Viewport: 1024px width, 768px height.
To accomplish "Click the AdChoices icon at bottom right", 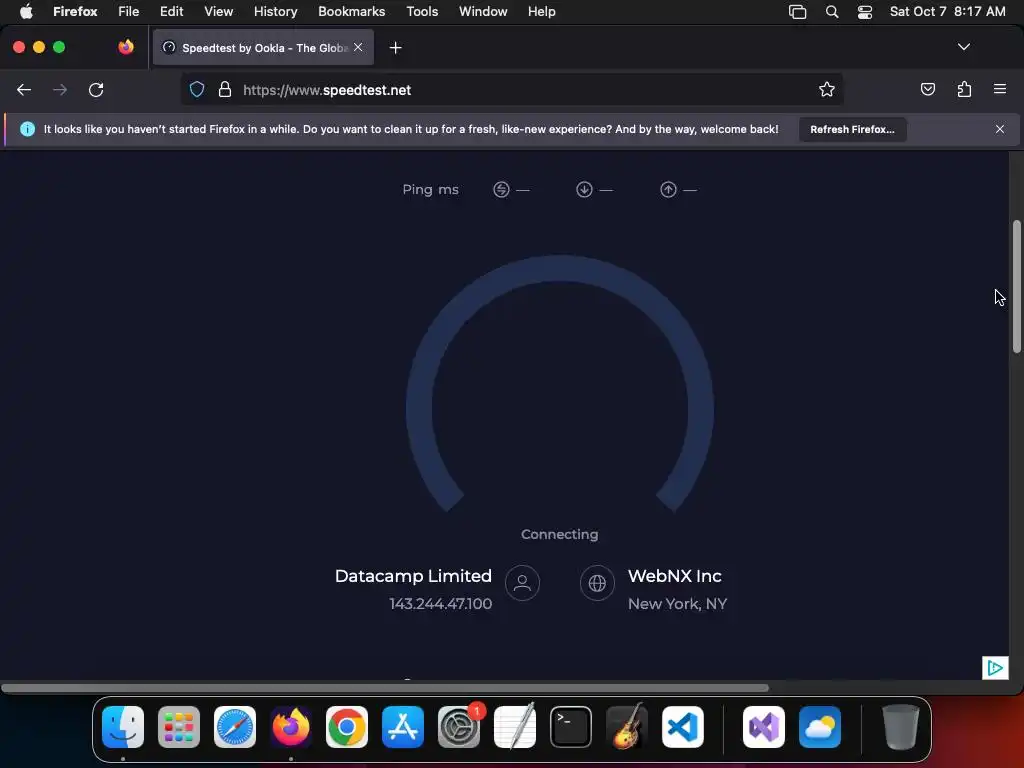I will click(x=995, y=667).
